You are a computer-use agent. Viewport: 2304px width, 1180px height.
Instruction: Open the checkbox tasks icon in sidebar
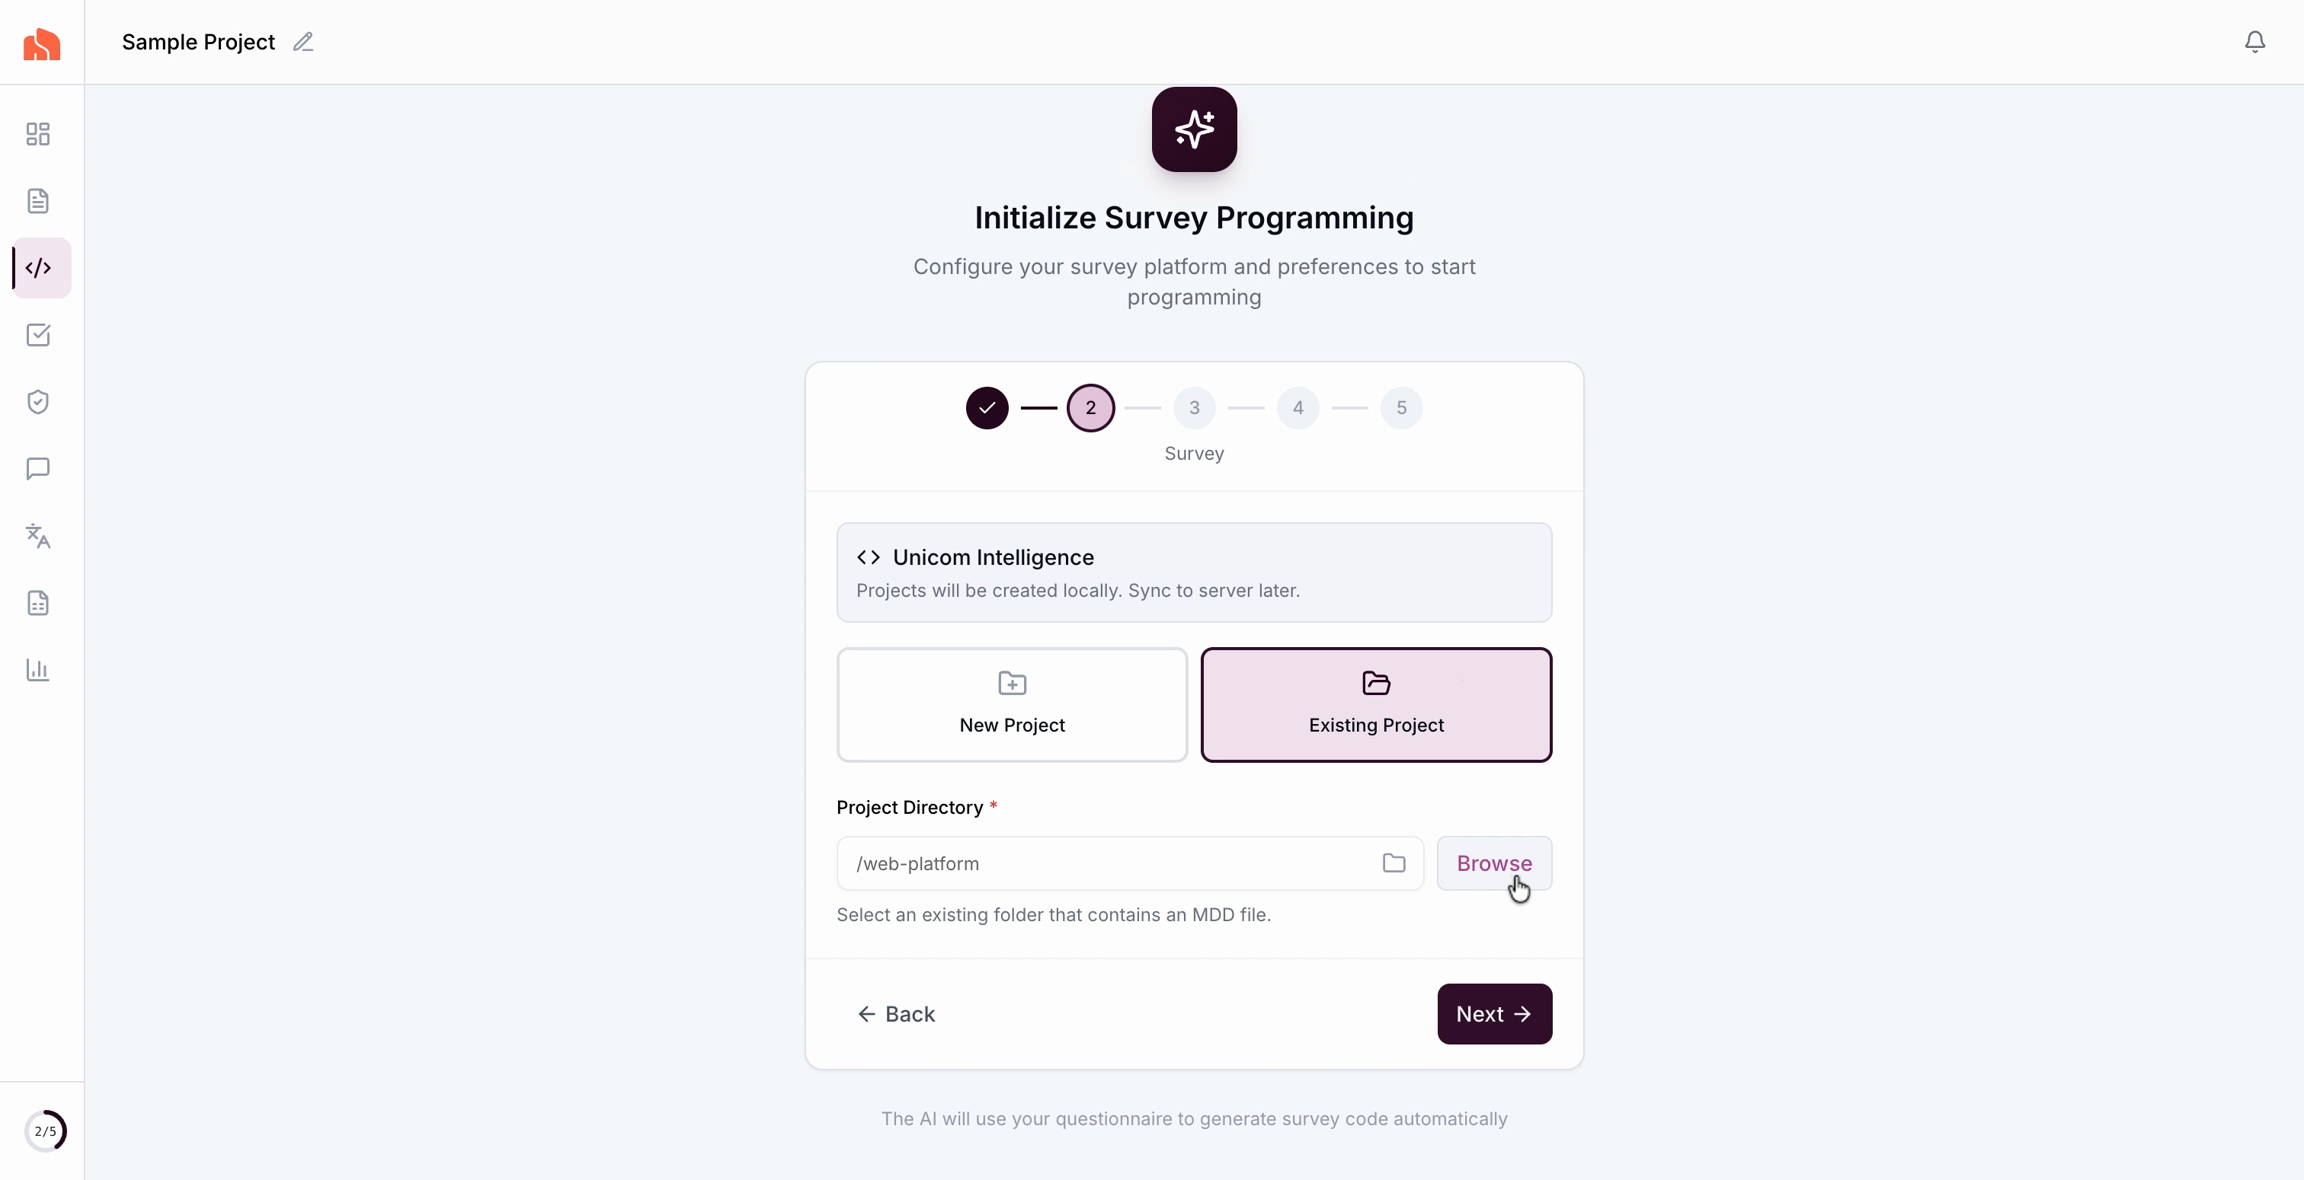(x=38, y=335)
